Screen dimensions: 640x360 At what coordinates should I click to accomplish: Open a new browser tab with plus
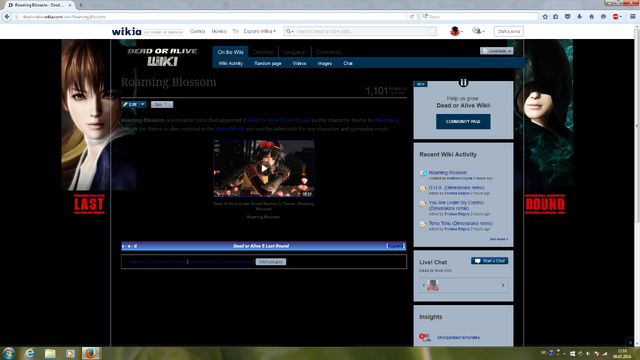[x=81, y=5]
